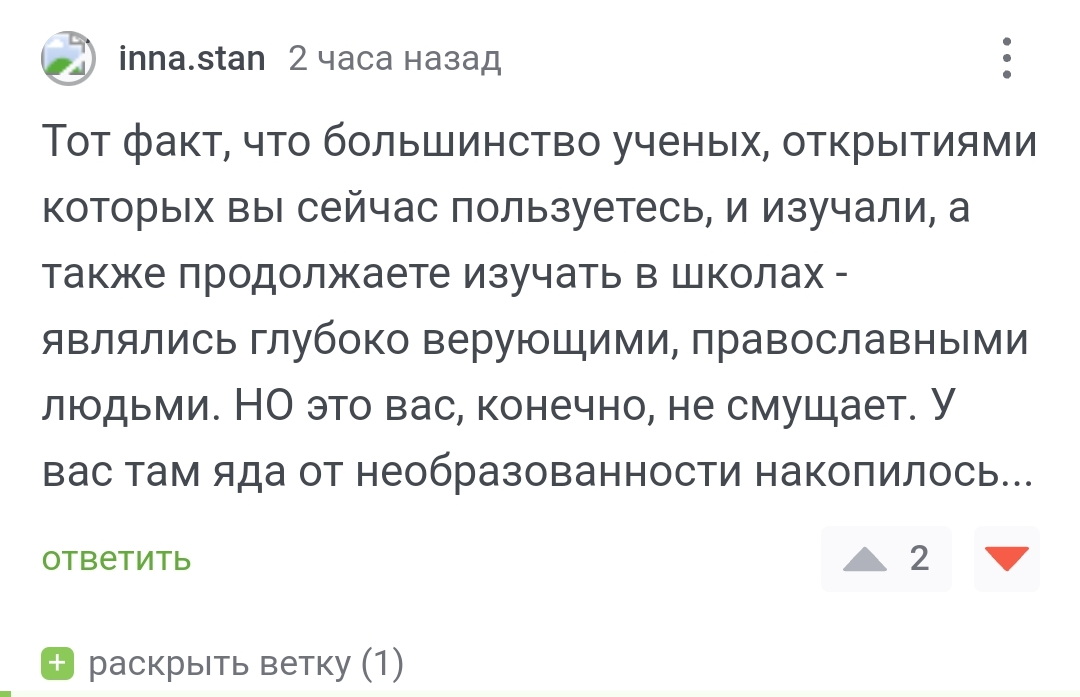Click the inna.stan user avatar
The height and width of the screenshot is (697, 1080).
click(x=68, y=58)
